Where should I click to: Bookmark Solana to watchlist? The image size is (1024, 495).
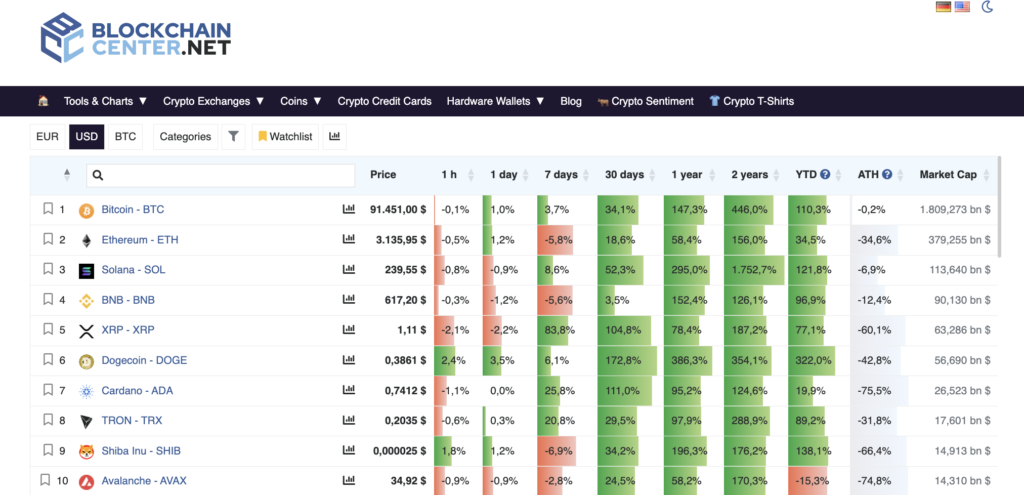tap(48, 269)
